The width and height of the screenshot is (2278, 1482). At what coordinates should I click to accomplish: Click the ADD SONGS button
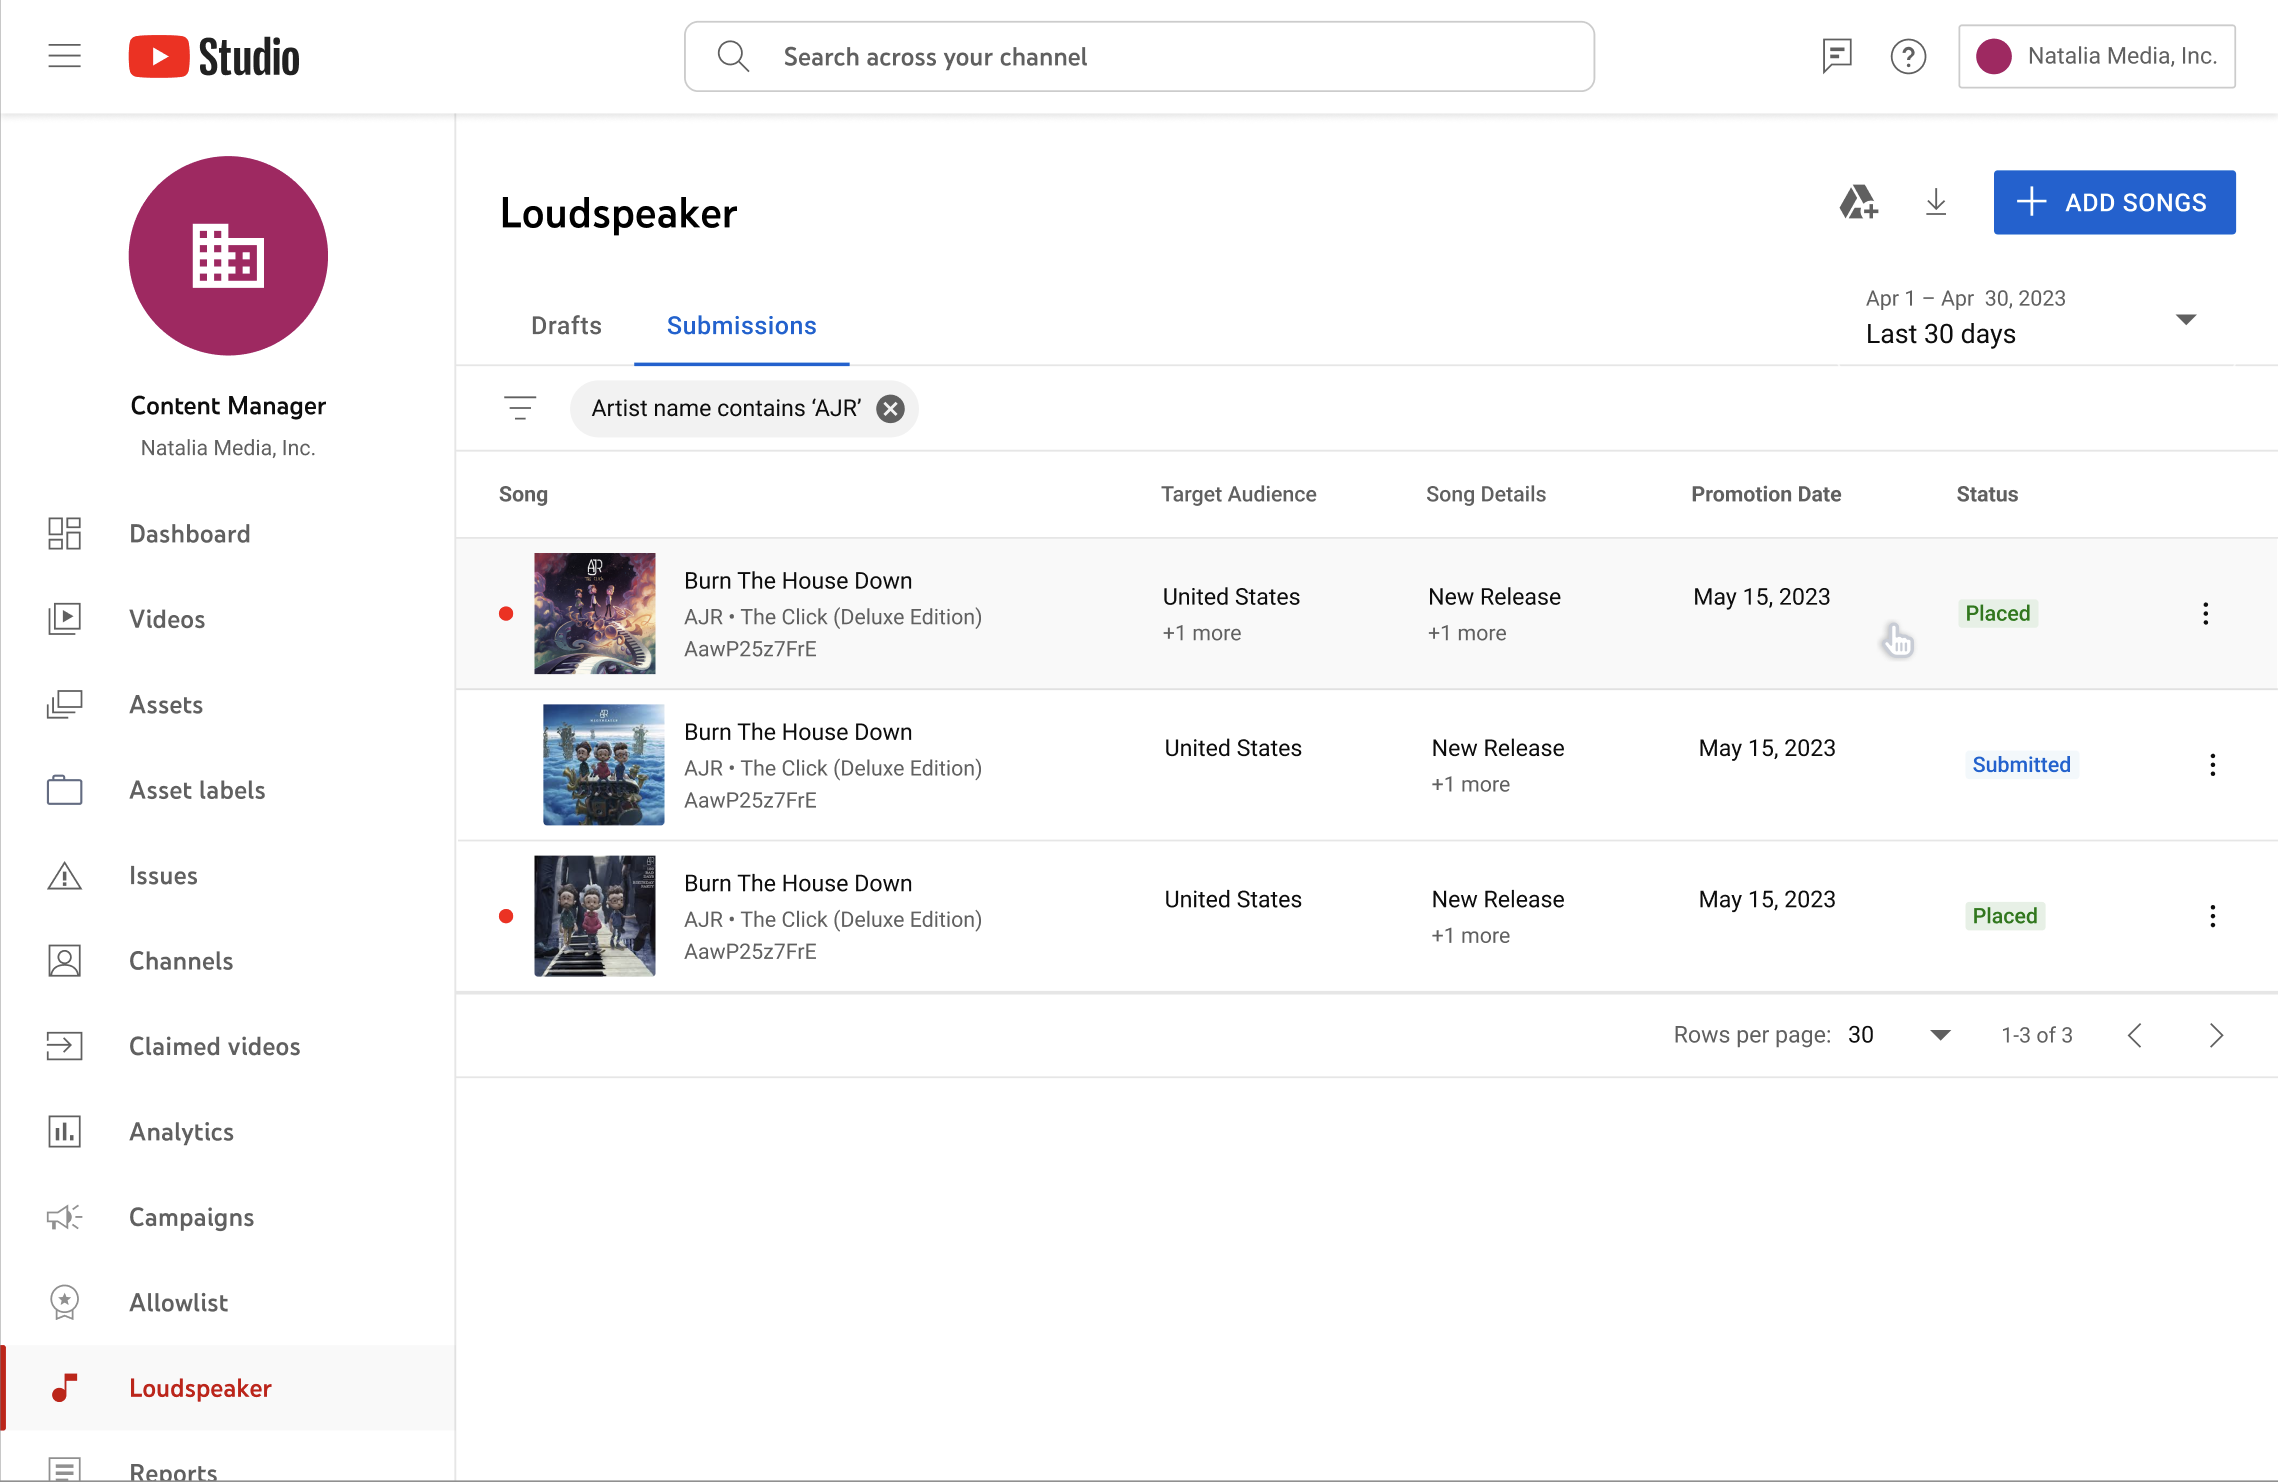coord(2114,202)
